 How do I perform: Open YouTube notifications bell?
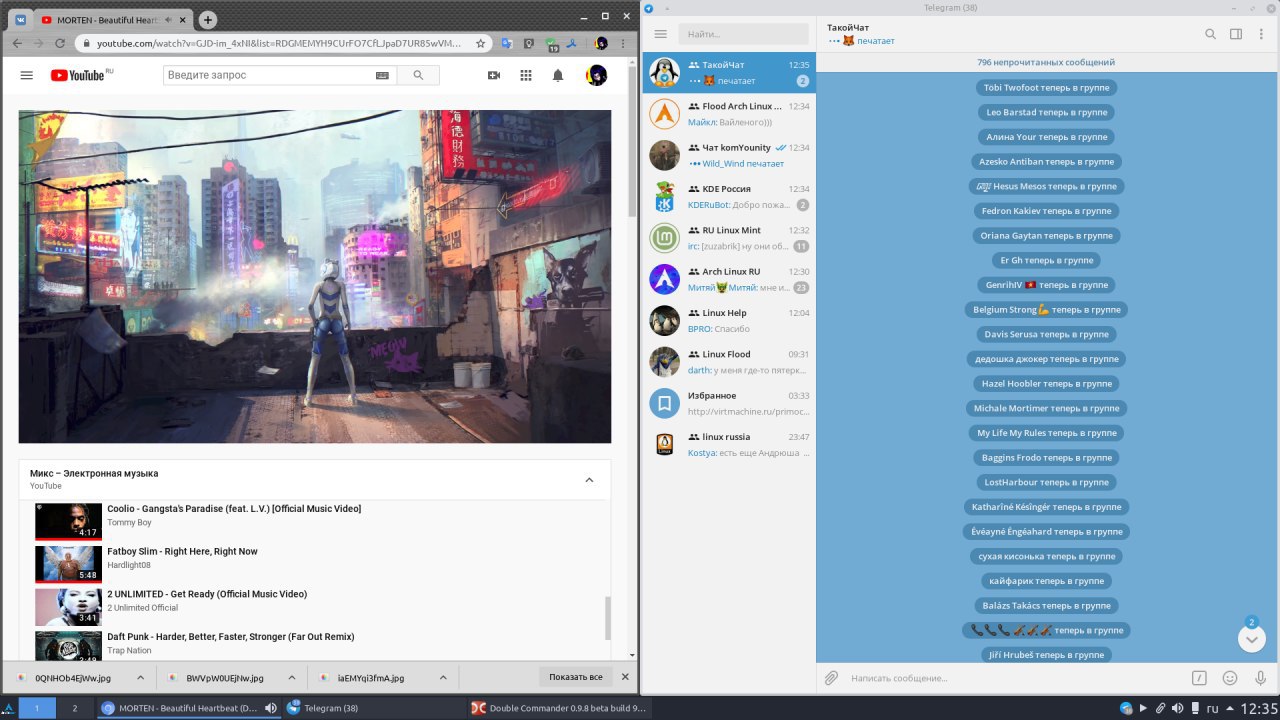[x=558, y=75]
